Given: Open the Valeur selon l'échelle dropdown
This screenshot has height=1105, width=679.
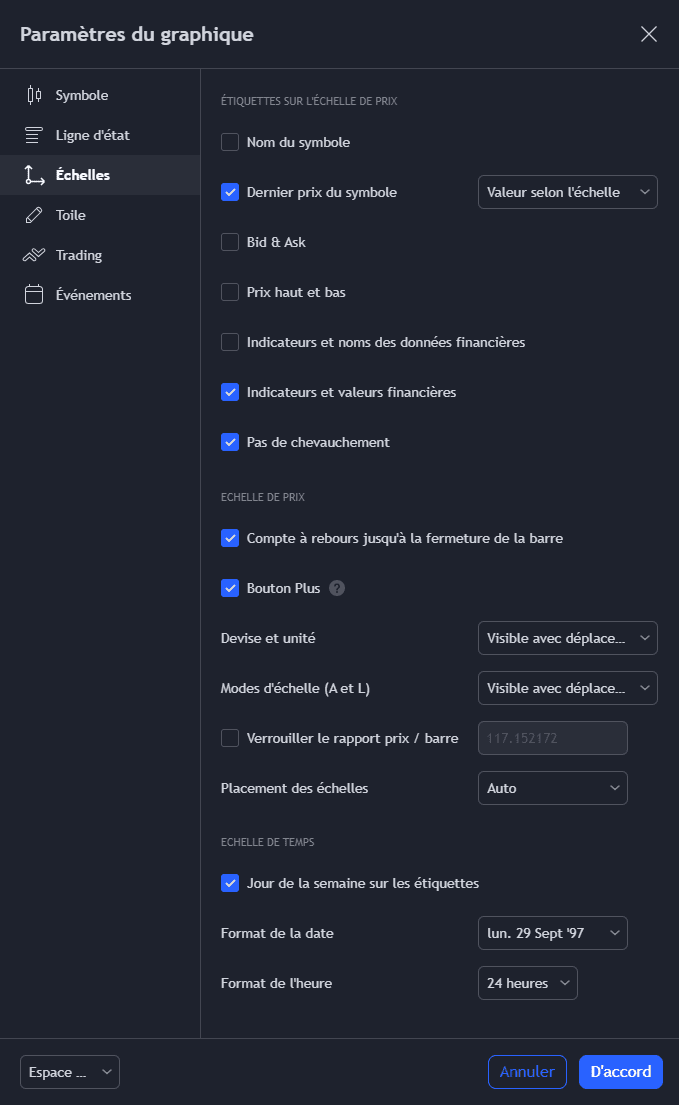Looking at the screenshot, I should [x=567, y=192].
